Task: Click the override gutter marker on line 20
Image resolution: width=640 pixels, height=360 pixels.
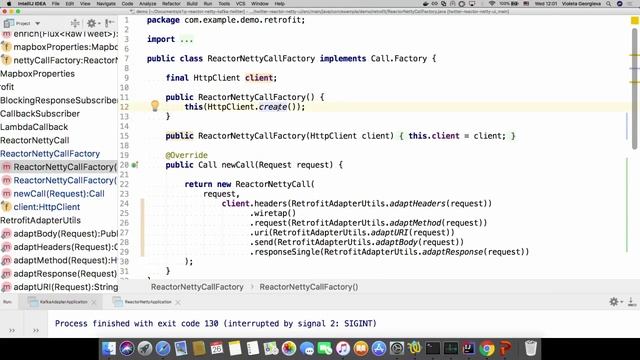Action: [135, 165]
